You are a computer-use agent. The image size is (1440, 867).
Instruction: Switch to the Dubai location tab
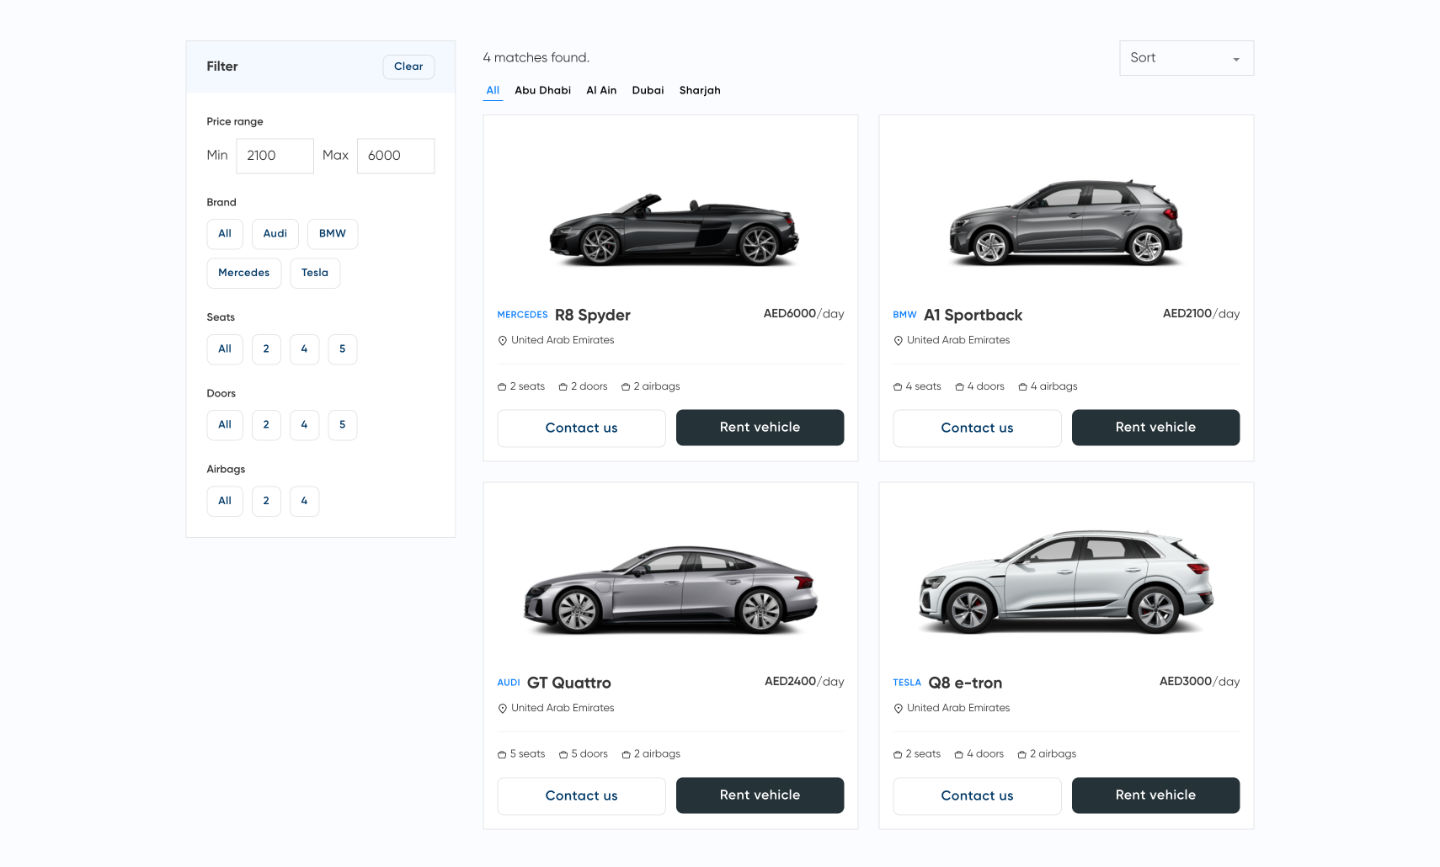[x=648, y=91]
